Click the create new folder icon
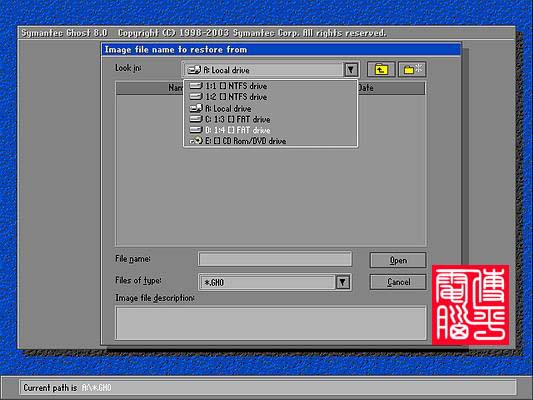Viewport: 533px width, 400px height. pyautogui.click(x=412, y=70)
